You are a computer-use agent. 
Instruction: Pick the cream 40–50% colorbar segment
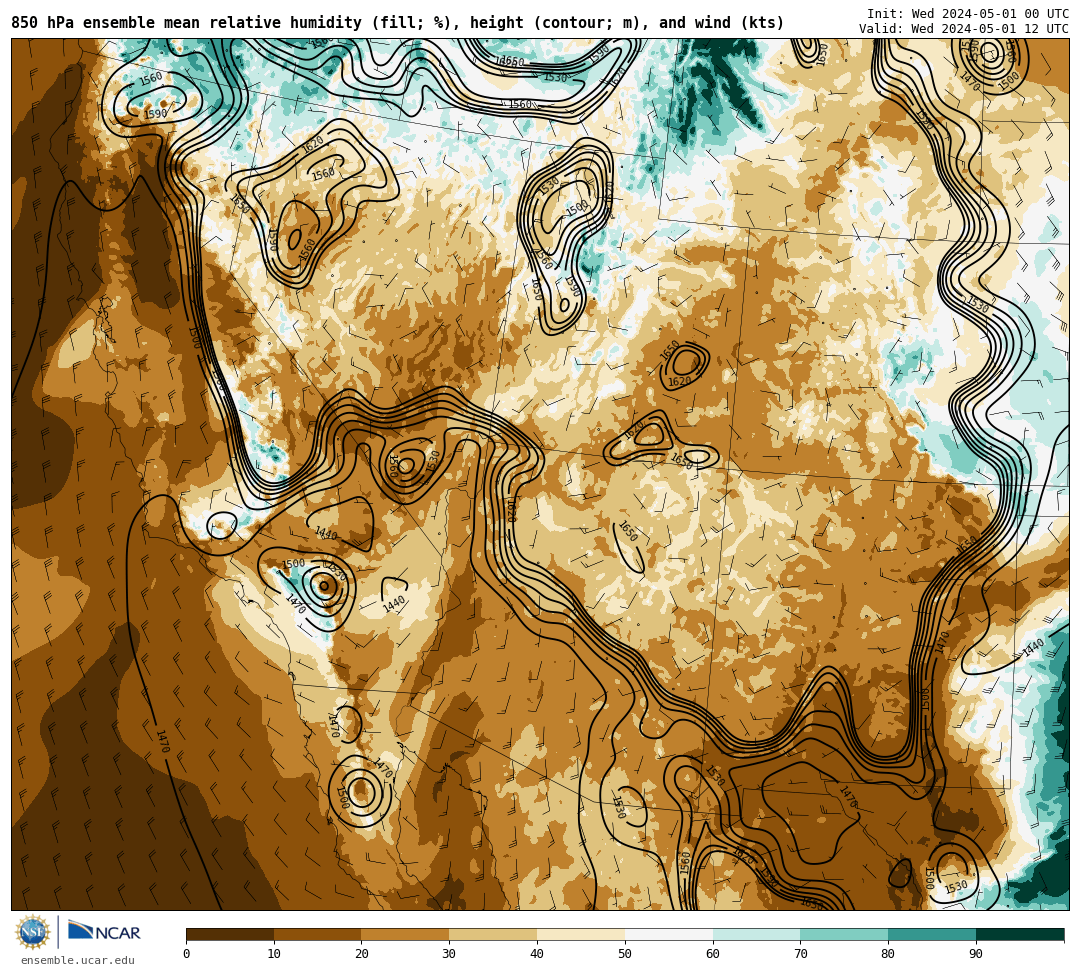pos(581,934)
